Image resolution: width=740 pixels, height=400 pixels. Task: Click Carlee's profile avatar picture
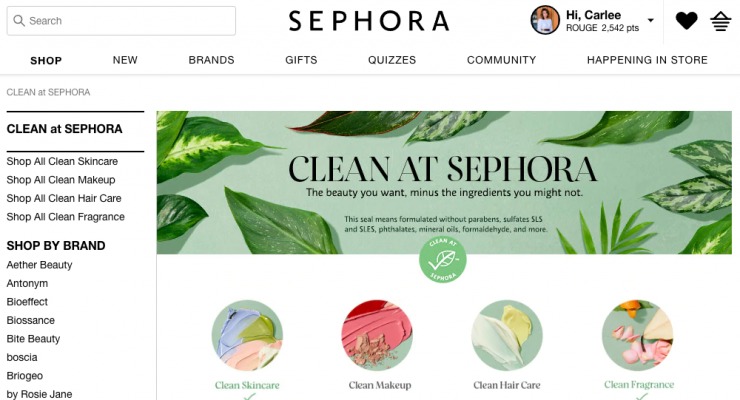coord(545,20)
